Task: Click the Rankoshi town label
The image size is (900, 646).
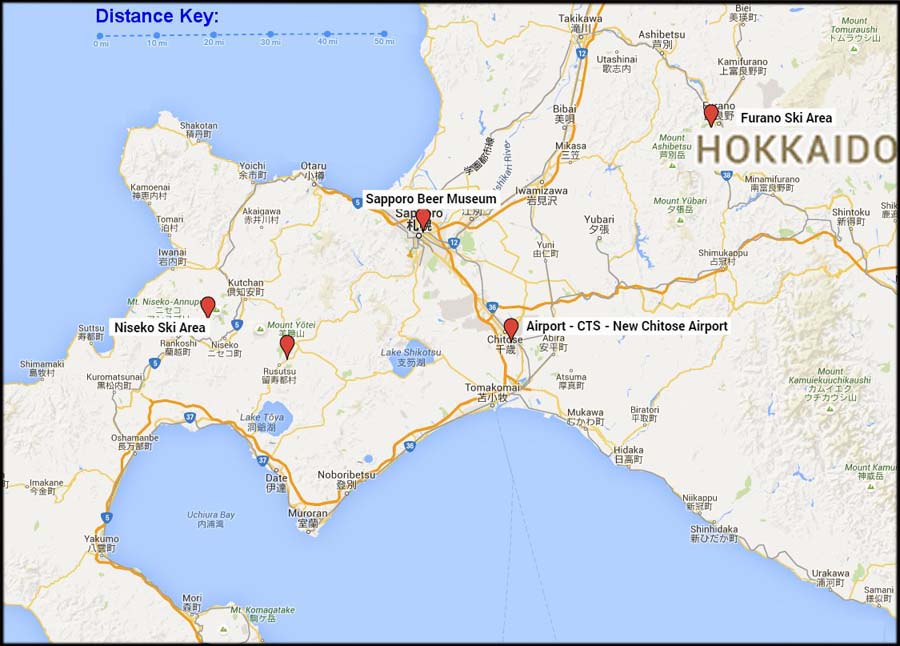Action: coord(178,347)
